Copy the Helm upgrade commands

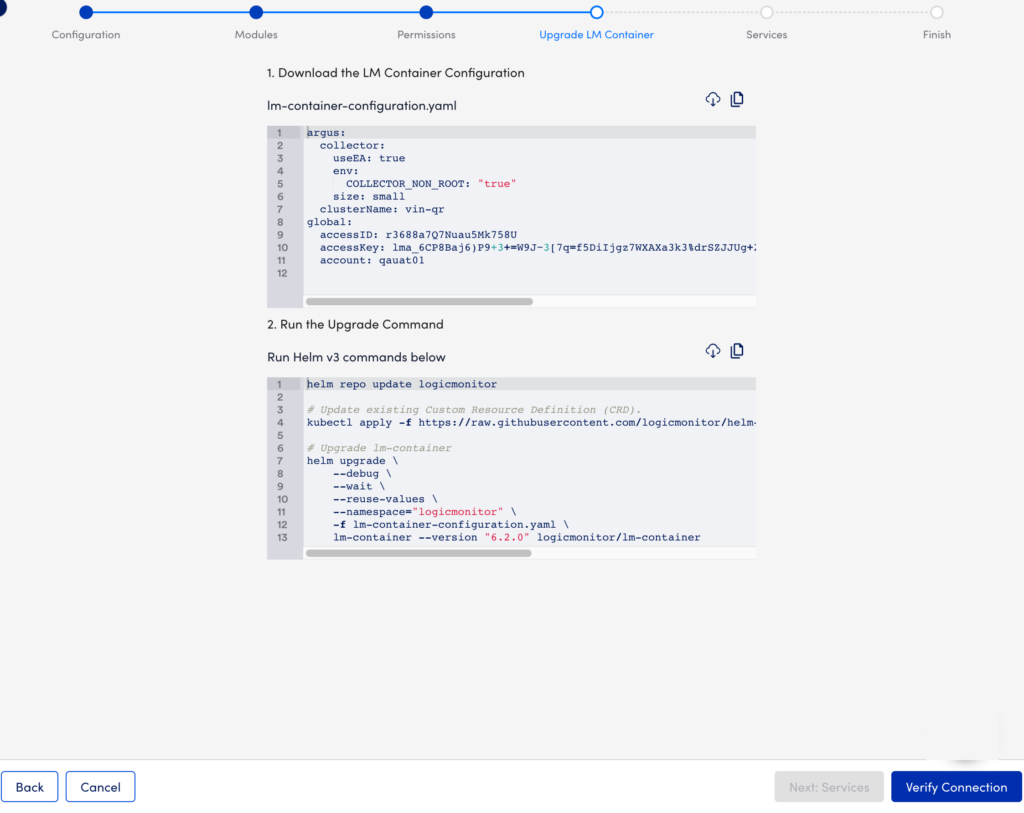click(737, 350)
